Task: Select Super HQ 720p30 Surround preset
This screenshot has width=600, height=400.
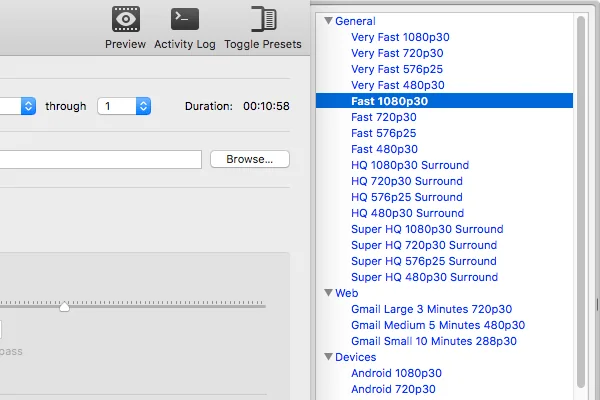Action: coord(424,245)
